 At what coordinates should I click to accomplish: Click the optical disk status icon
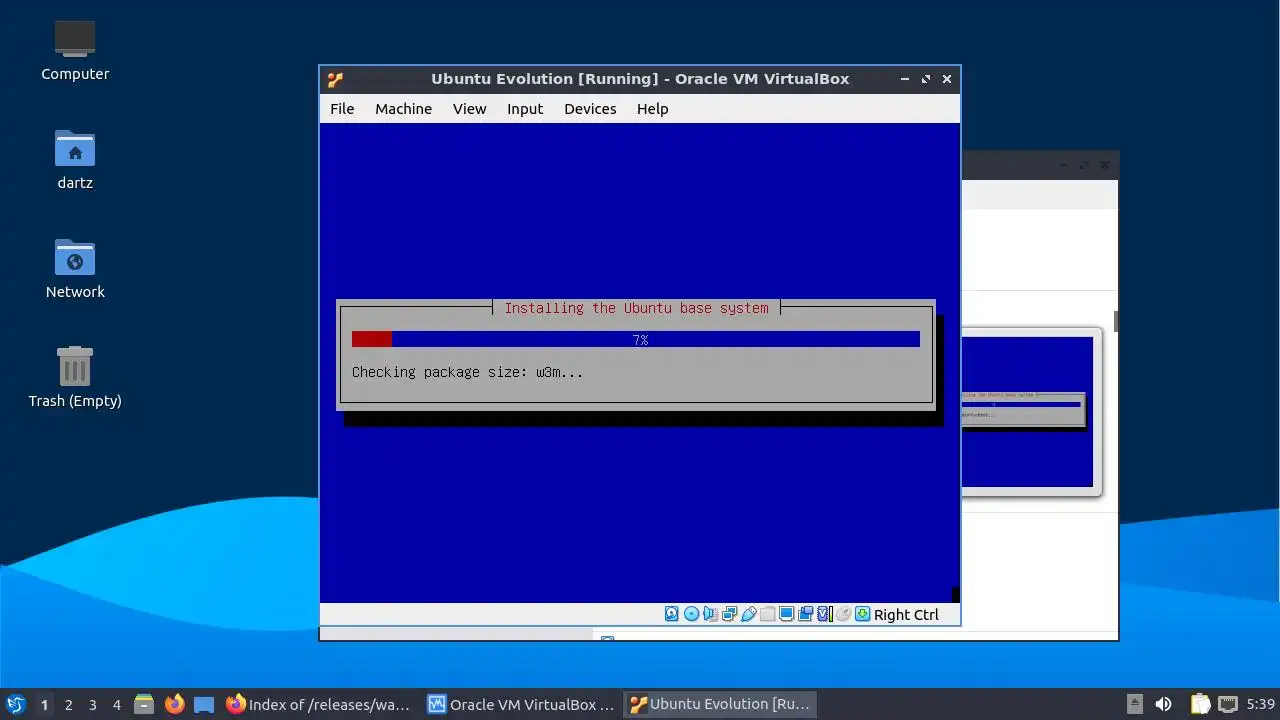(691, 614)
